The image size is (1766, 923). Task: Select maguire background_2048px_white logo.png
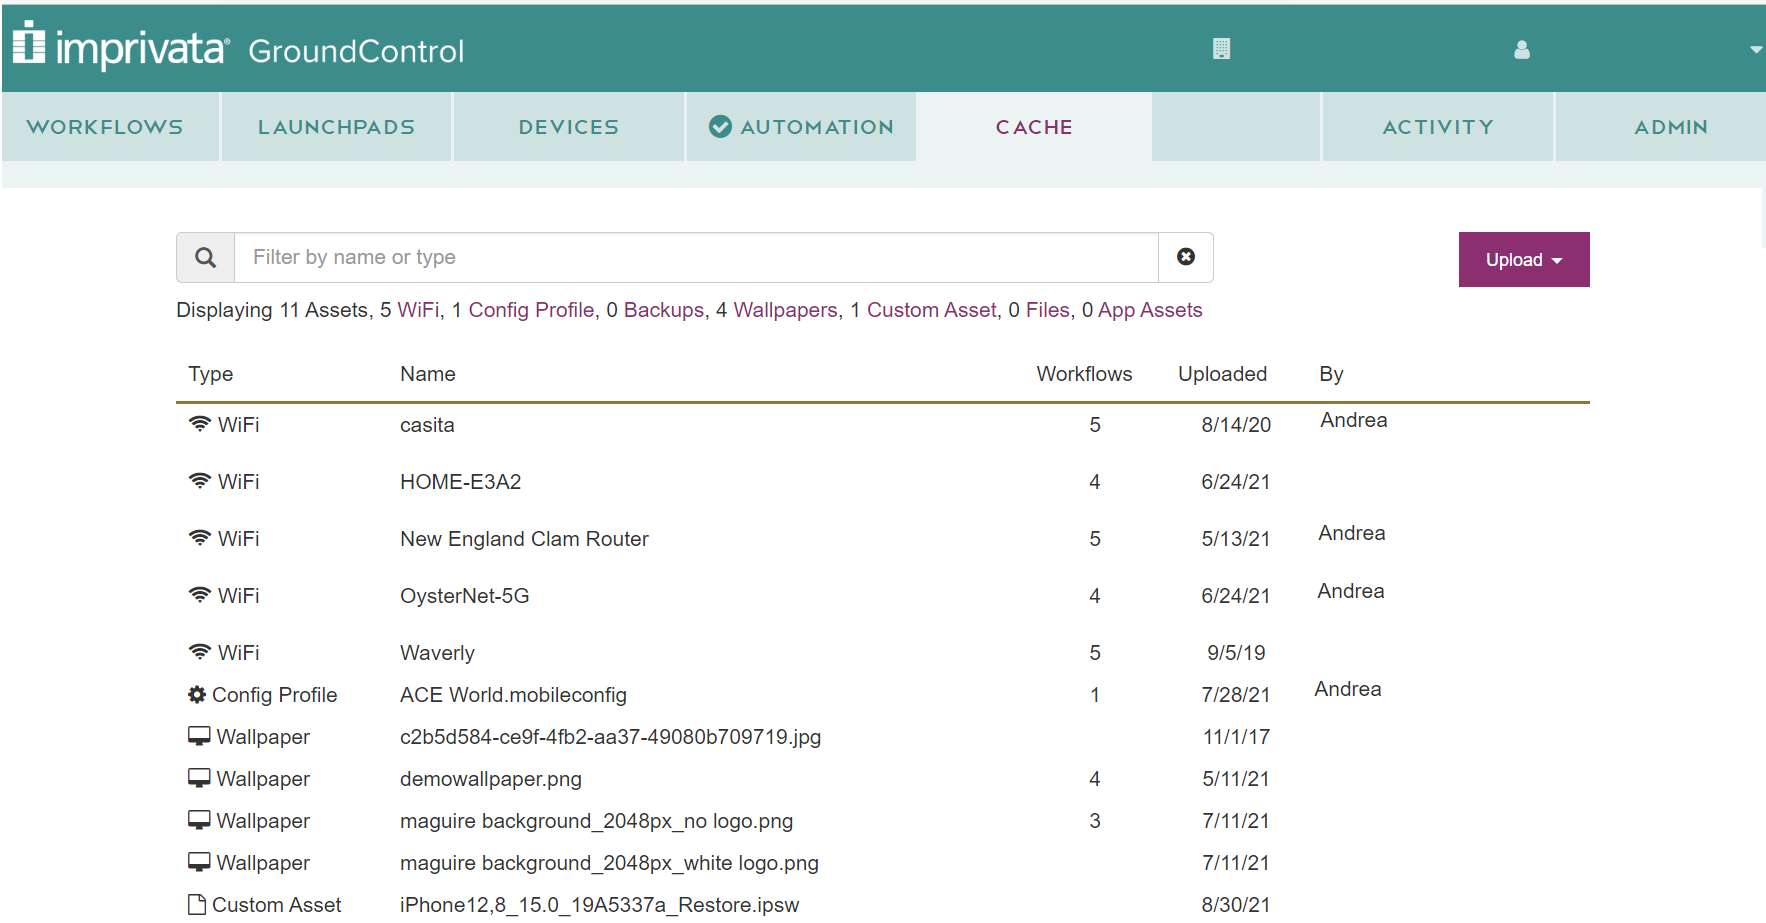(x=609, y=863)
